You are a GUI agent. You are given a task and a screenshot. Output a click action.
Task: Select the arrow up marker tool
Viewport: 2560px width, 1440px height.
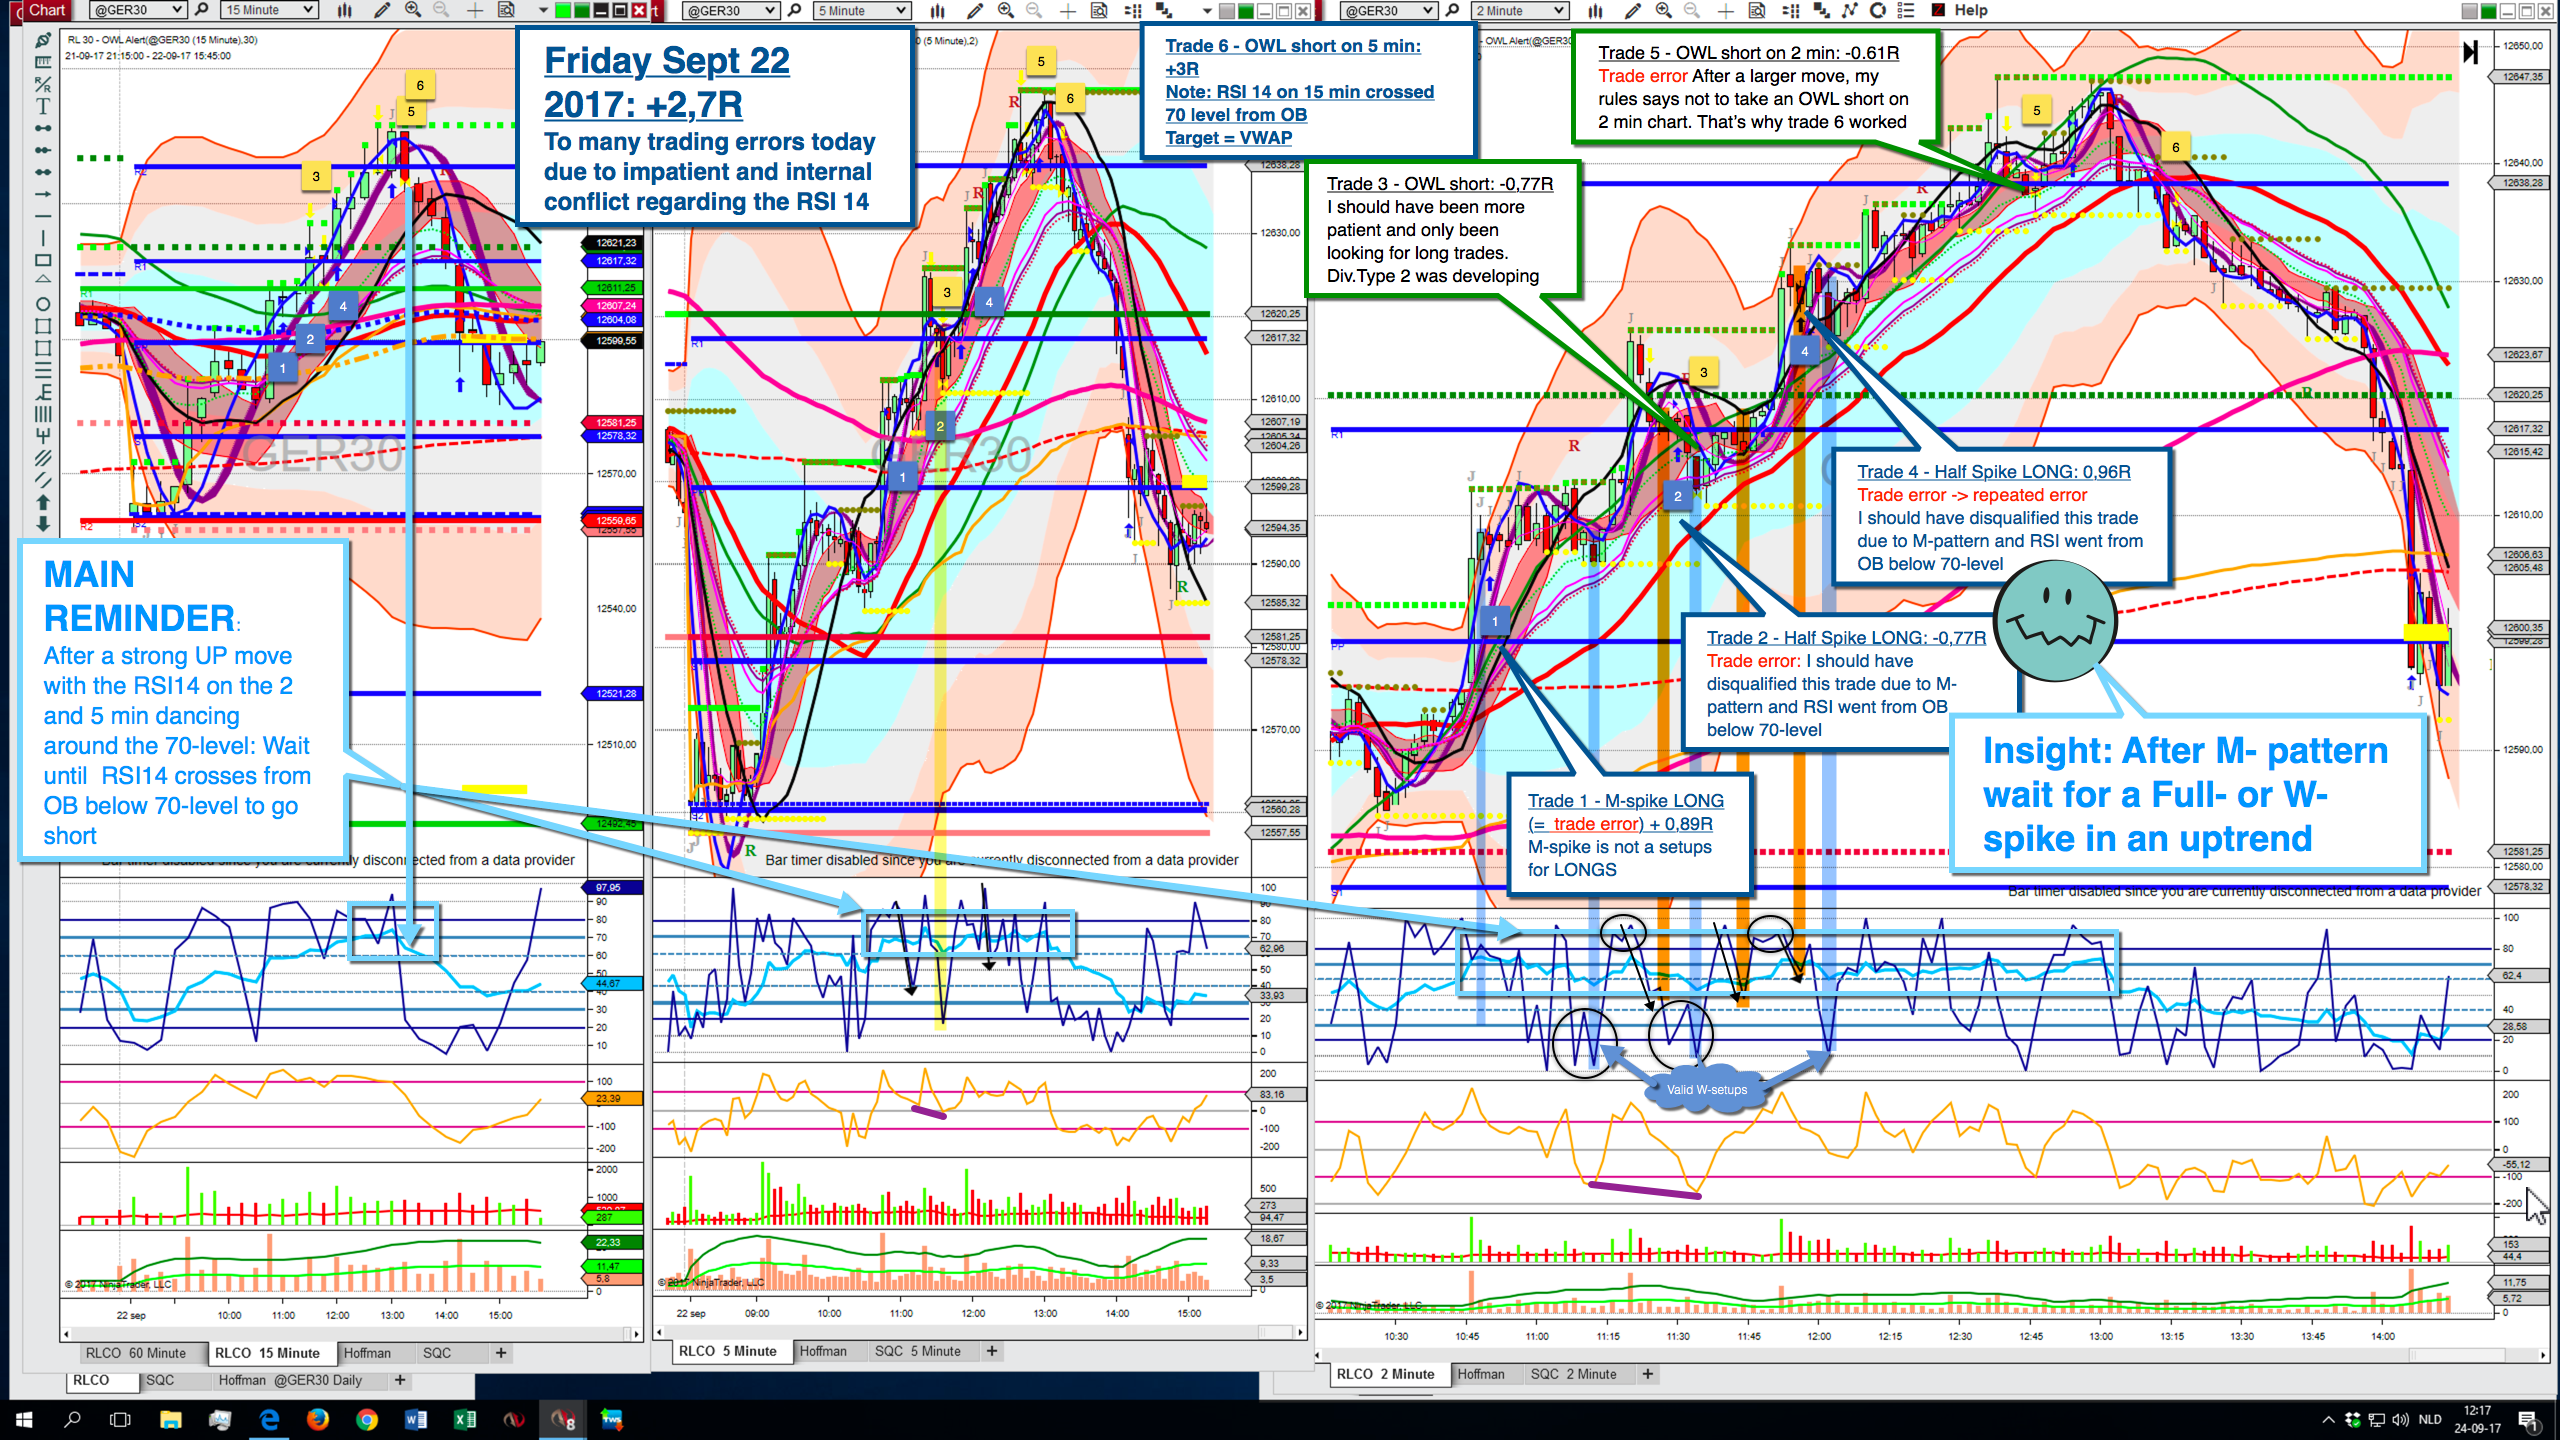pyautogui.click(x=43, y=502)
